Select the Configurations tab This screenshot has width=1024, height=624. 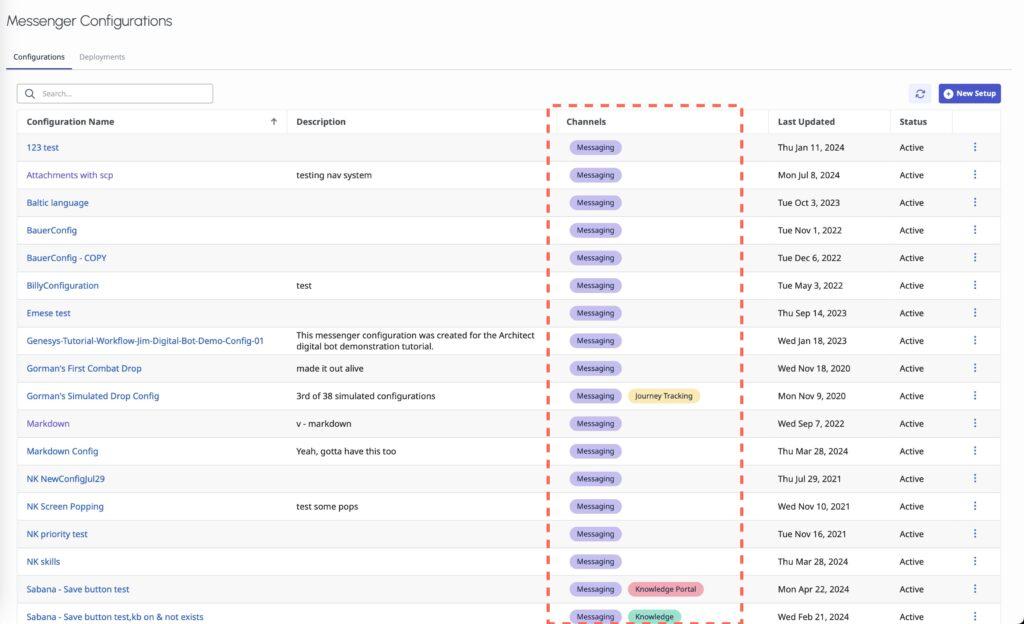point(38,57)
